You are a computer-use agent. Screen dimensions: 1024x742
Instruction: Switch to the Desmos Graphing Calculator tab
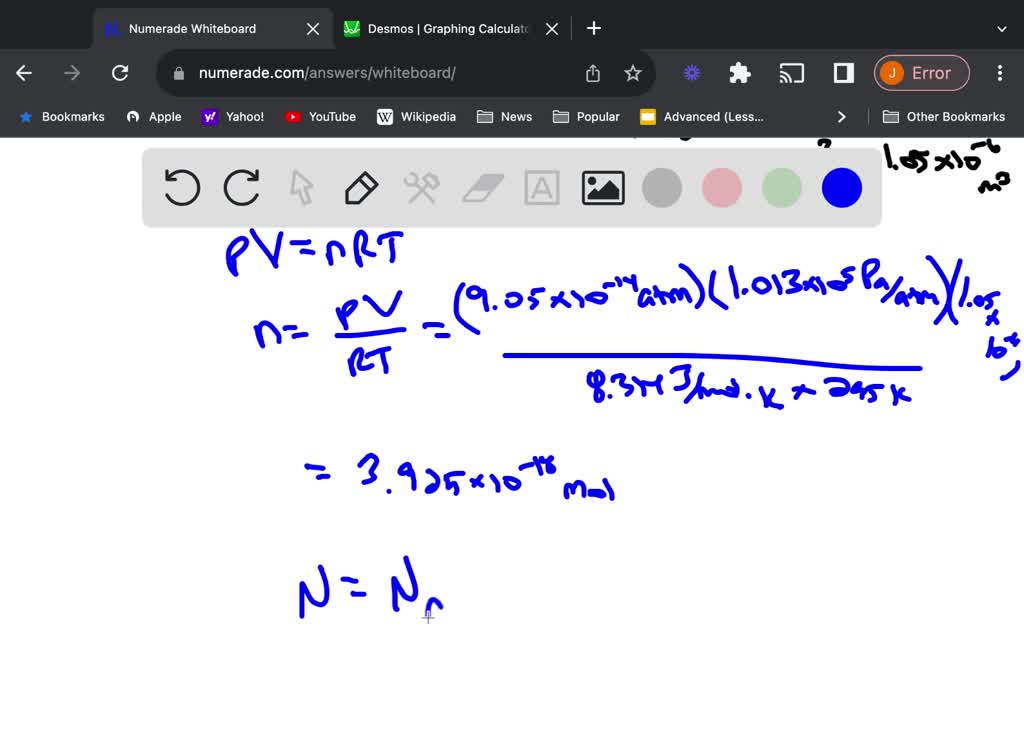pos(445,28)
